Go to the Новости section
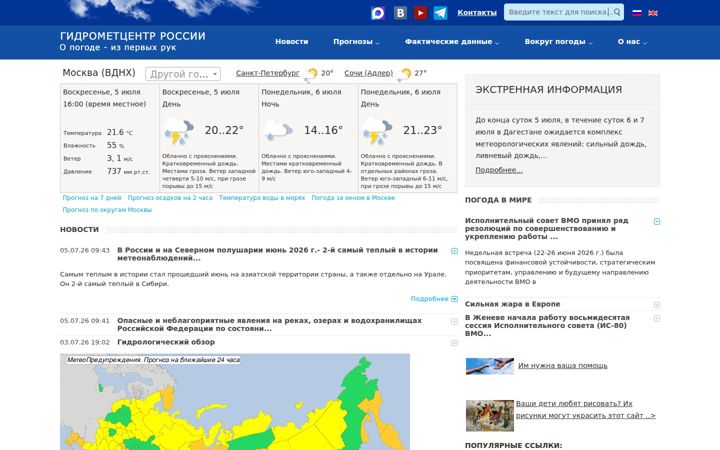Viewport: 720px width, 450px height. 292,42
